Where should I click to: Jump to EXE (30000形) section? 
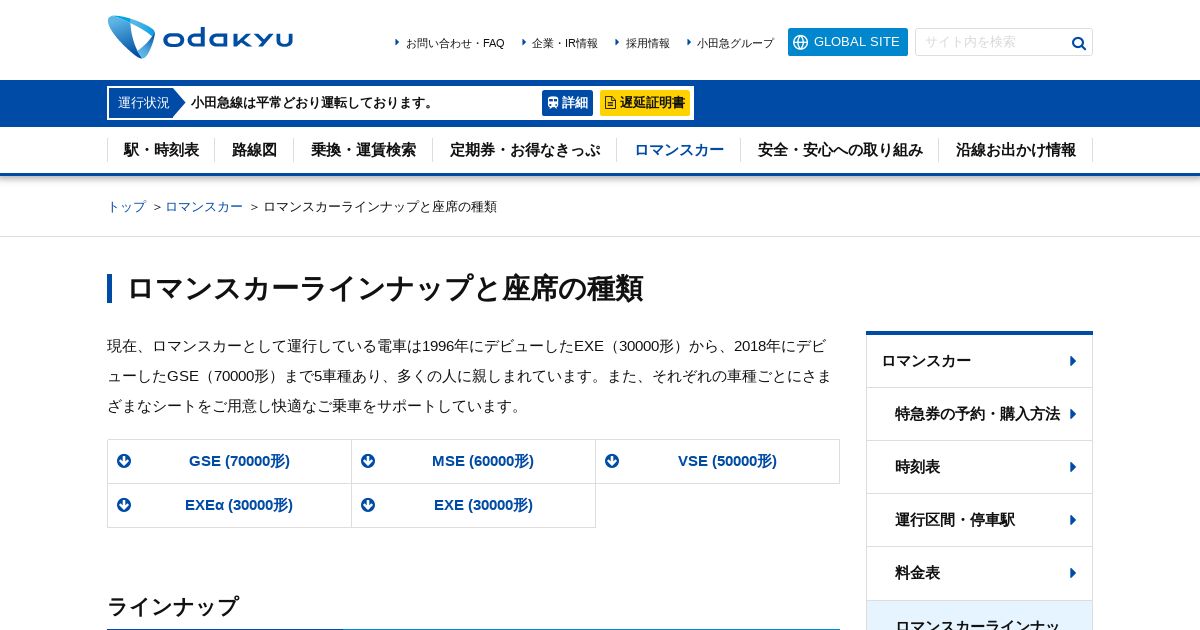[x=473, y=505]
